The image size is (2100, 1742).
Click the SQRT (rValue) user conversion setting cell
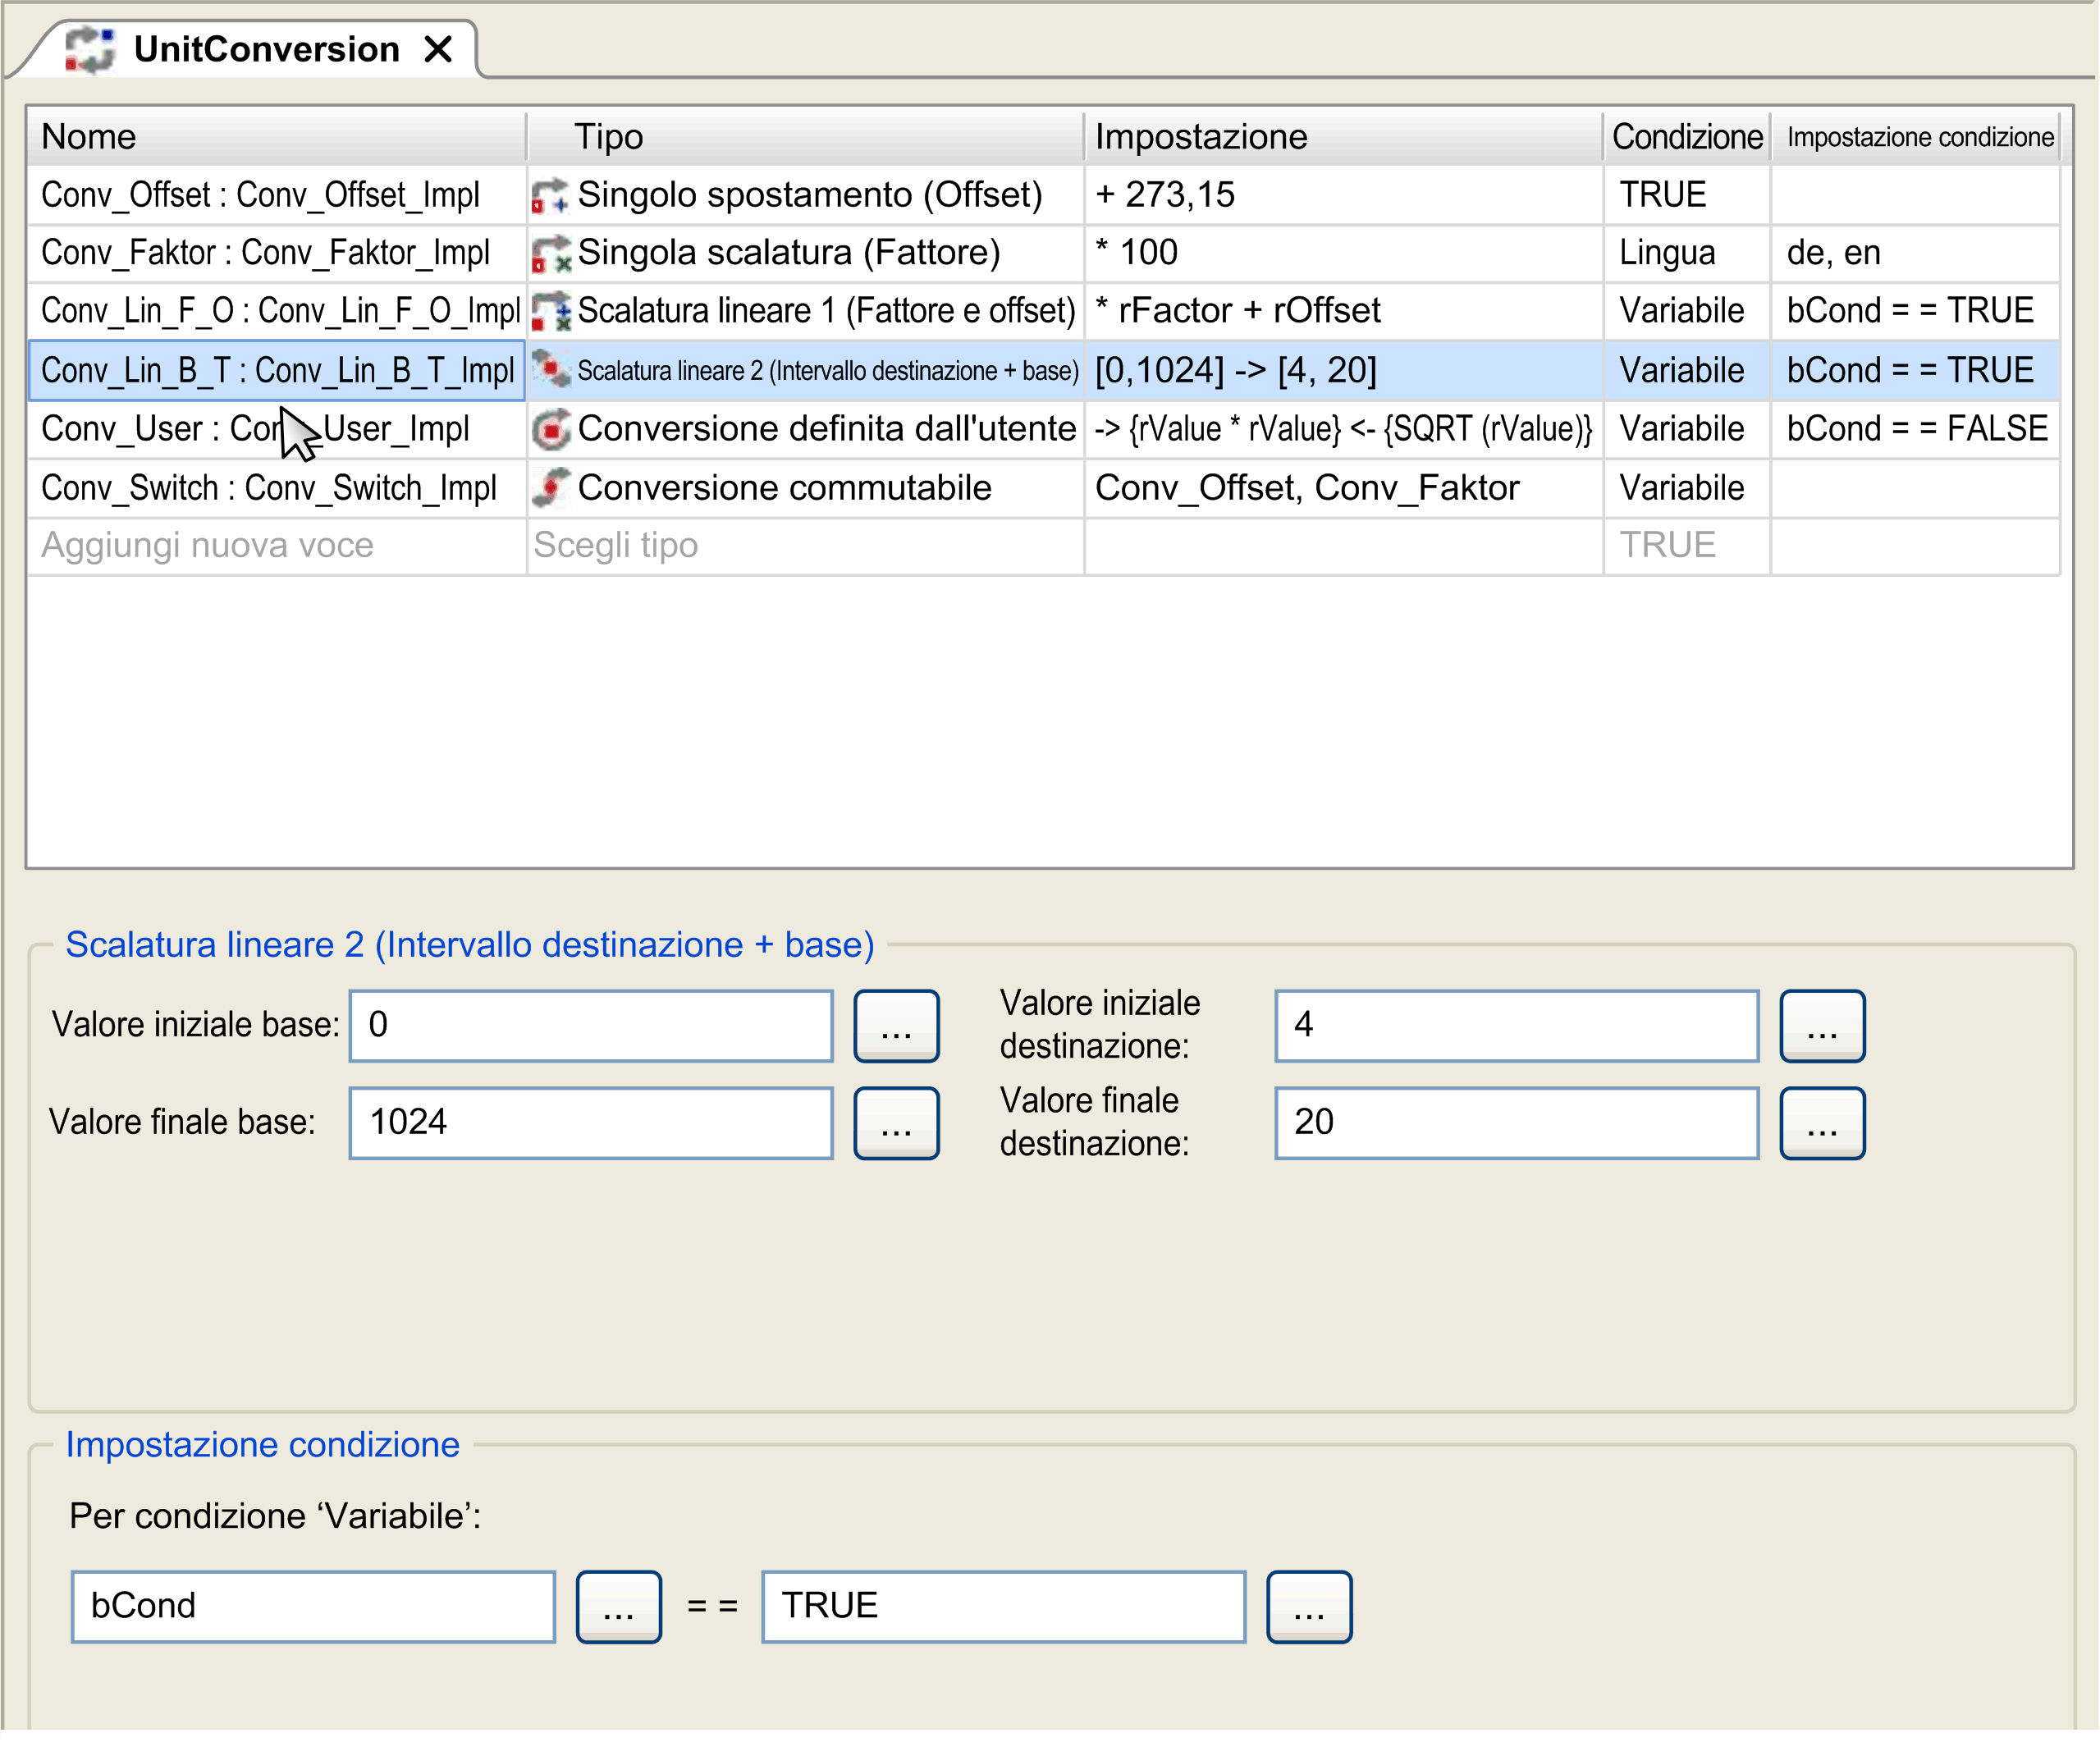point(1343,429)
